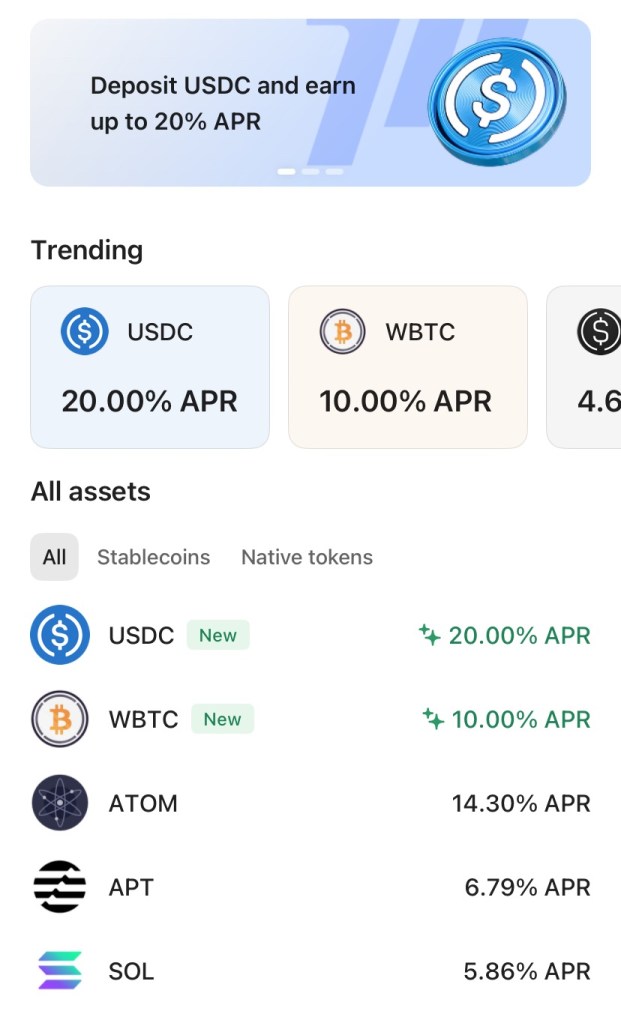Enable the Native tokens filter
Viewport: 621px width, 1023px height.
coord(306,557)
